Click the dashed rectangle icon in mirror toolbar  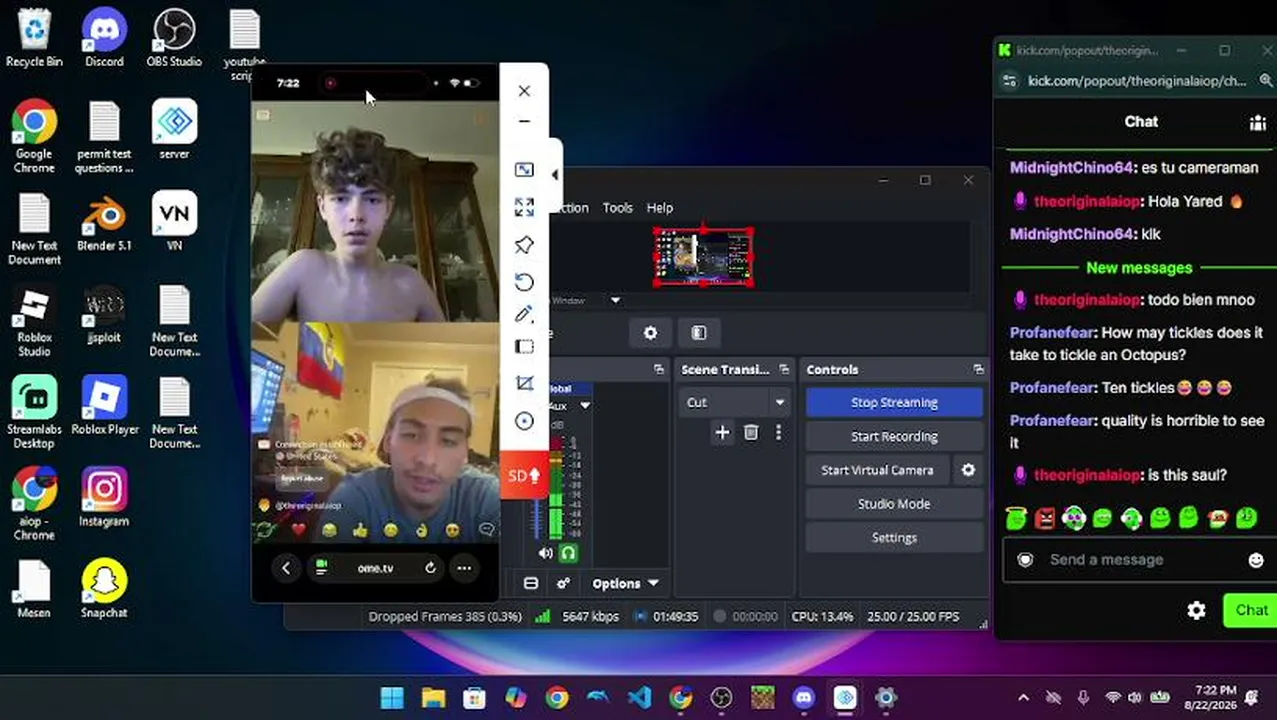click(524, 347)
